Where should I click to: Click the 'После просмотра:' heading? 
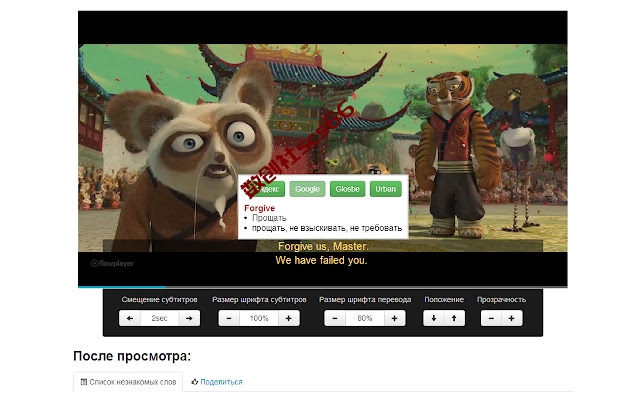point(132,356)
